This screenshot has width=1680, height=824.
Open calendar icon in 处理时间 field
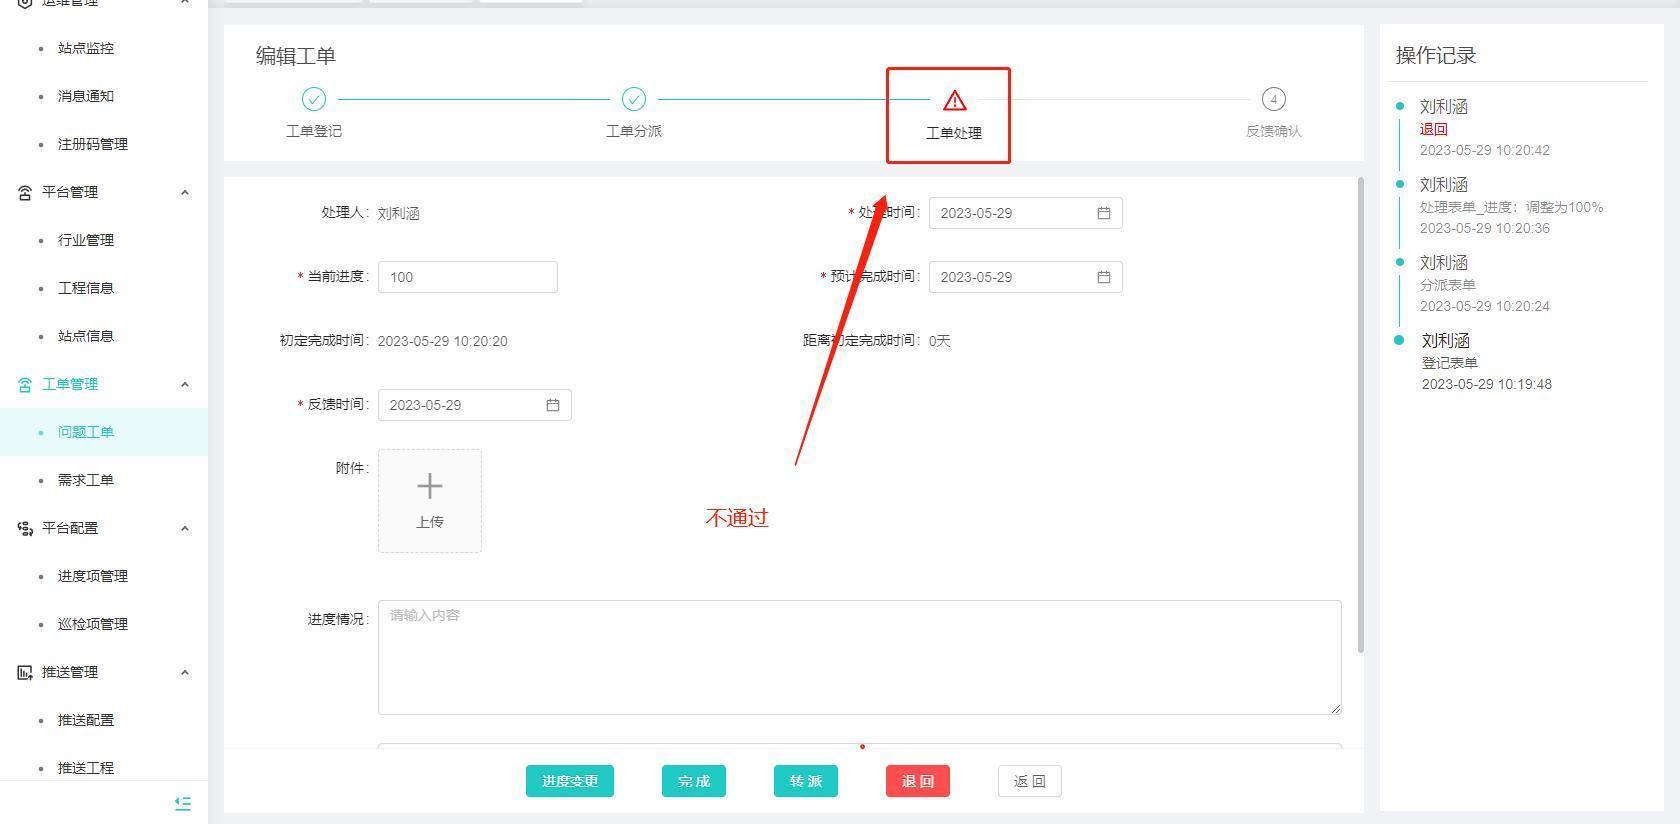[1104, 213]
